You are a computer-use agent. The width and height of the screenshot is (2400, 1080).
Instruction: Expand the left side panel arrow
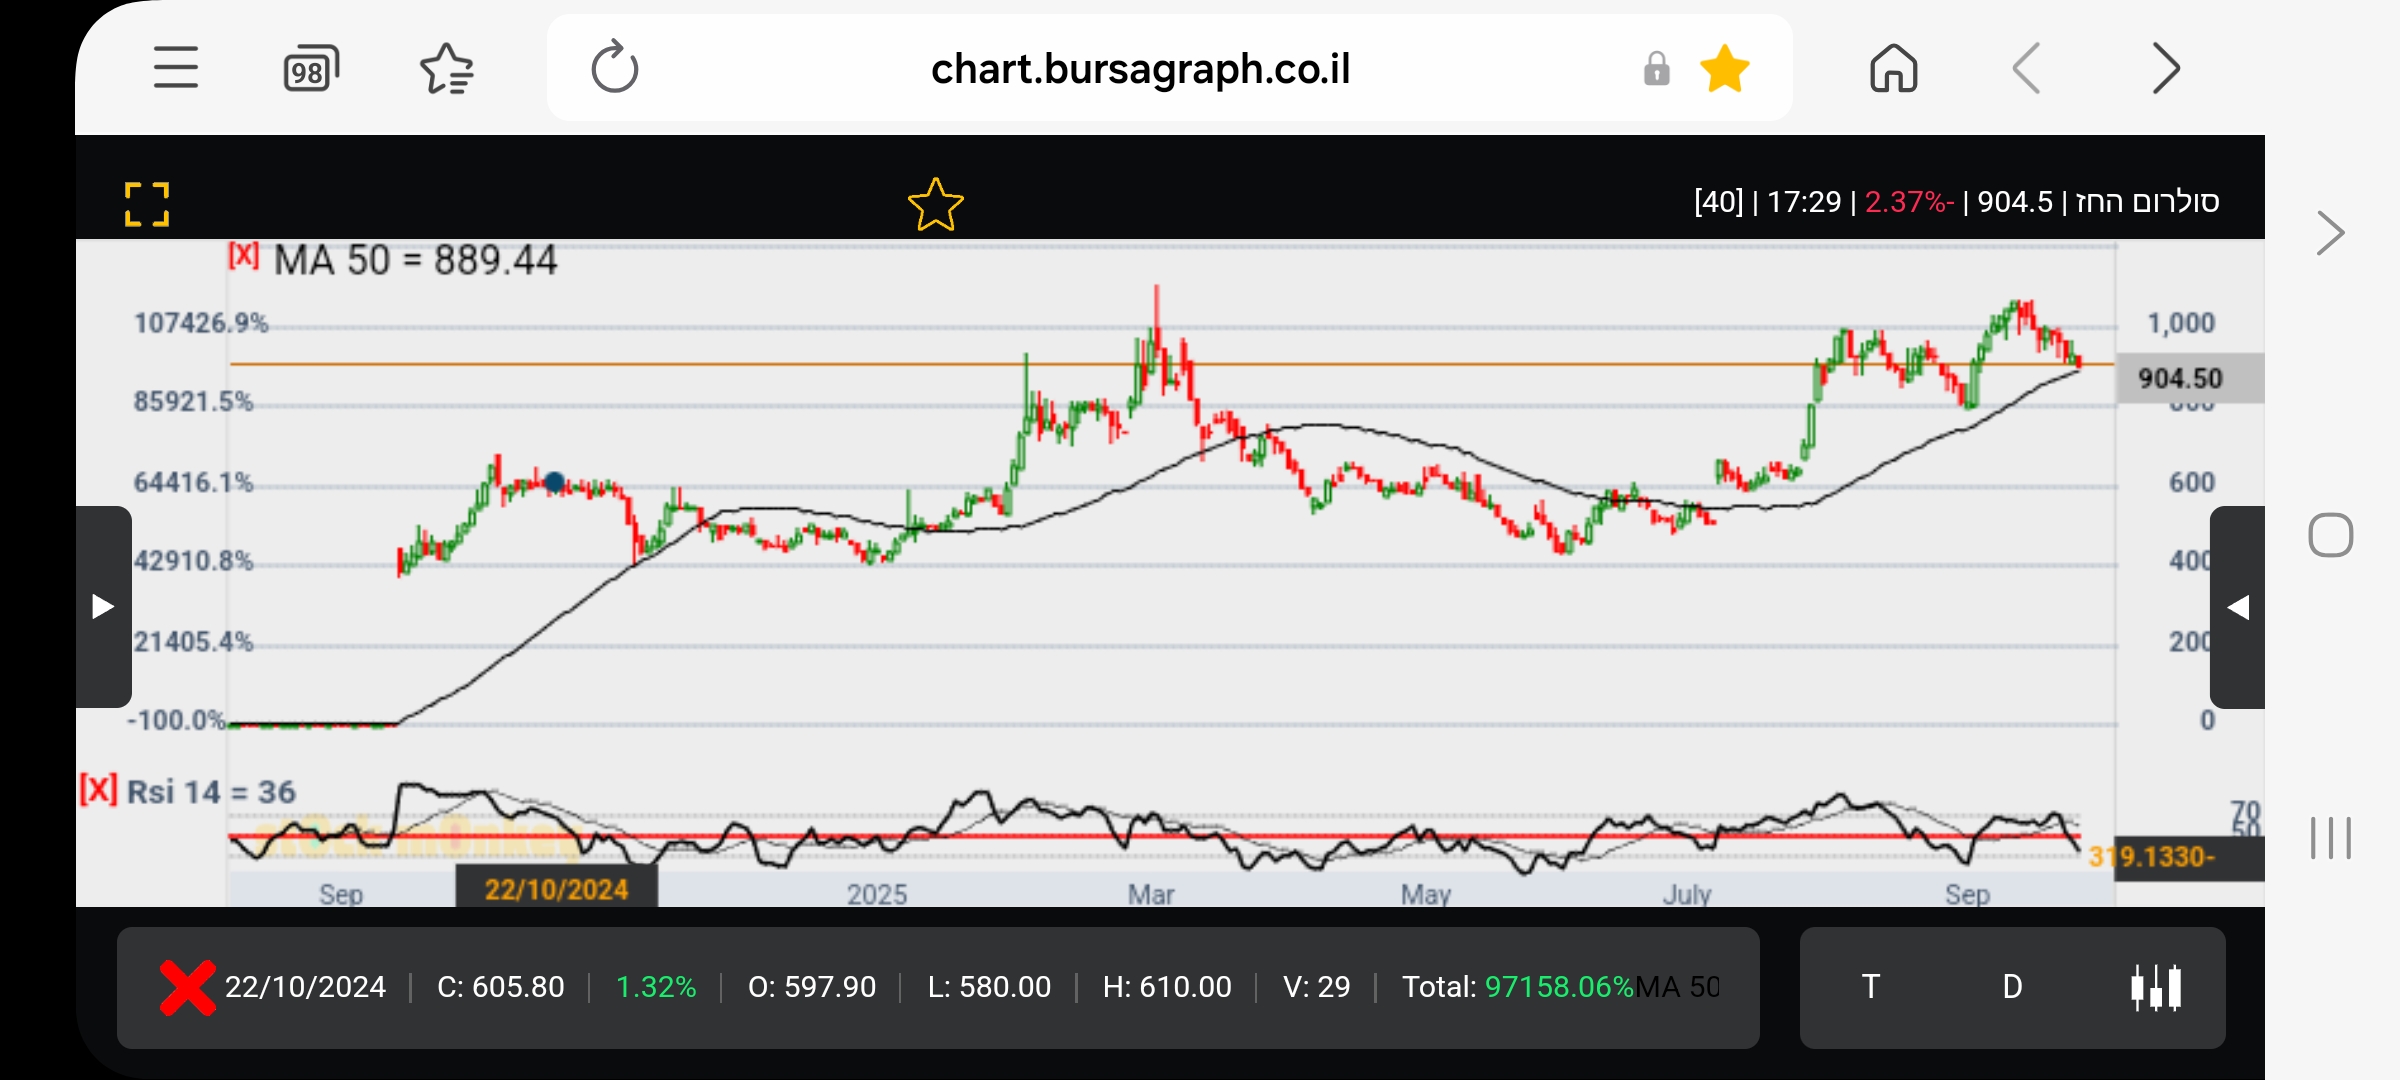click(x=103, y=606)
